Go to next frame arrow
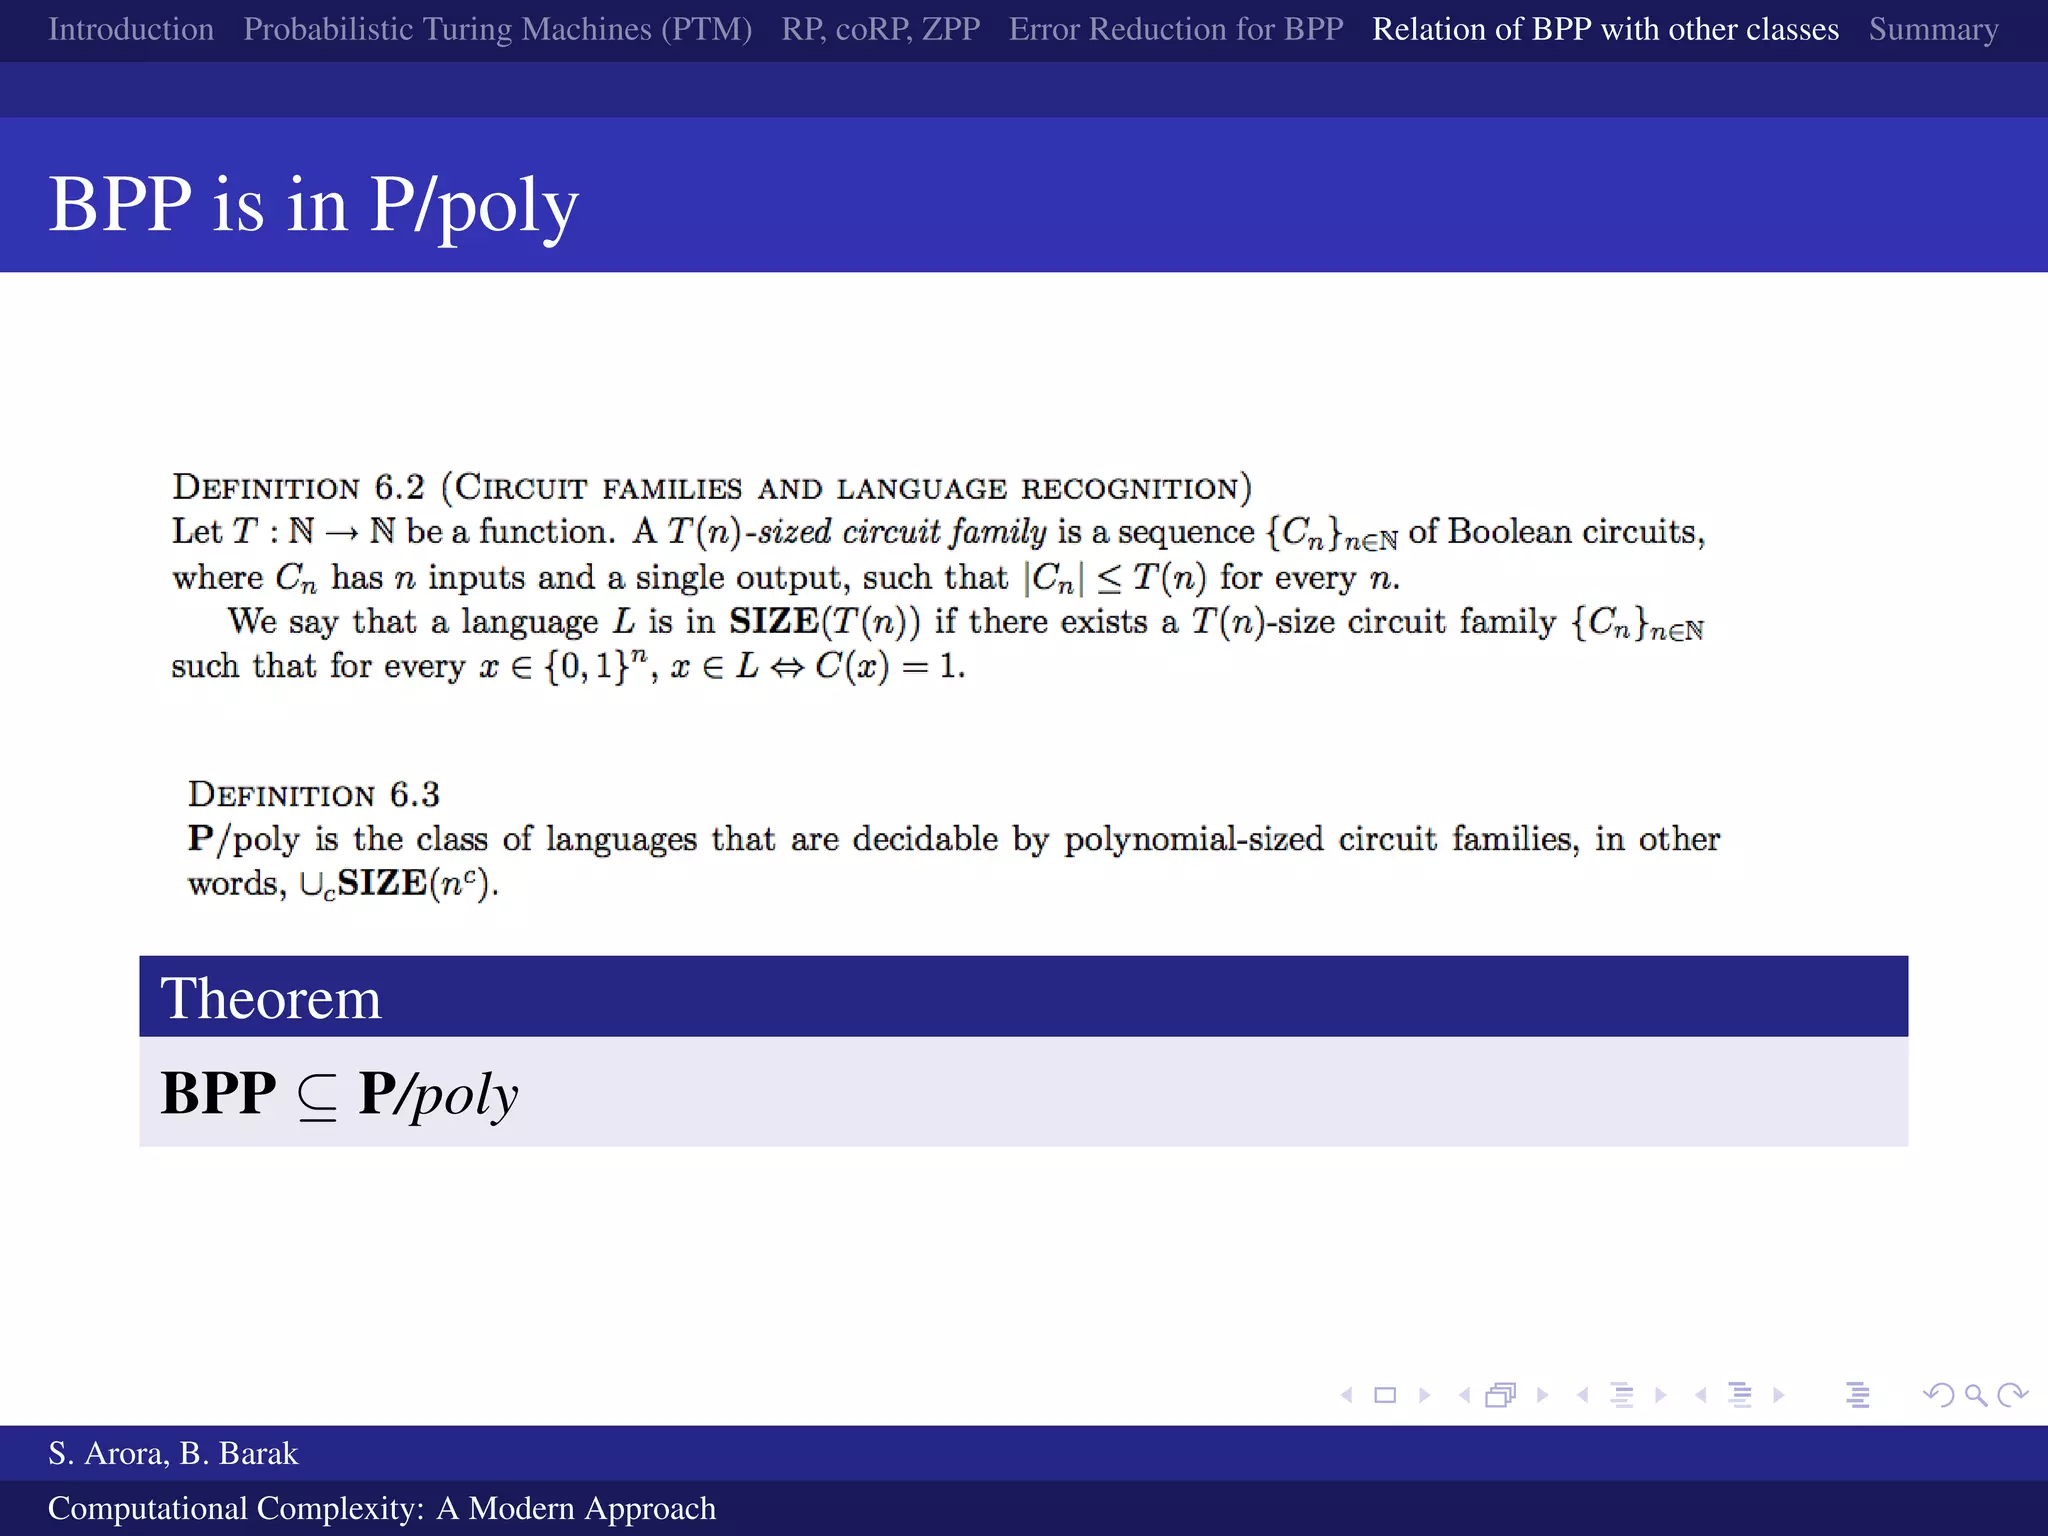 (1543, 1395)
